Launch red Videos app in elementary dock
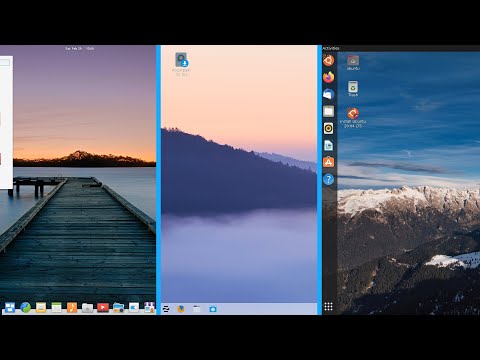The image size is (480, 360). click(103, 307)
